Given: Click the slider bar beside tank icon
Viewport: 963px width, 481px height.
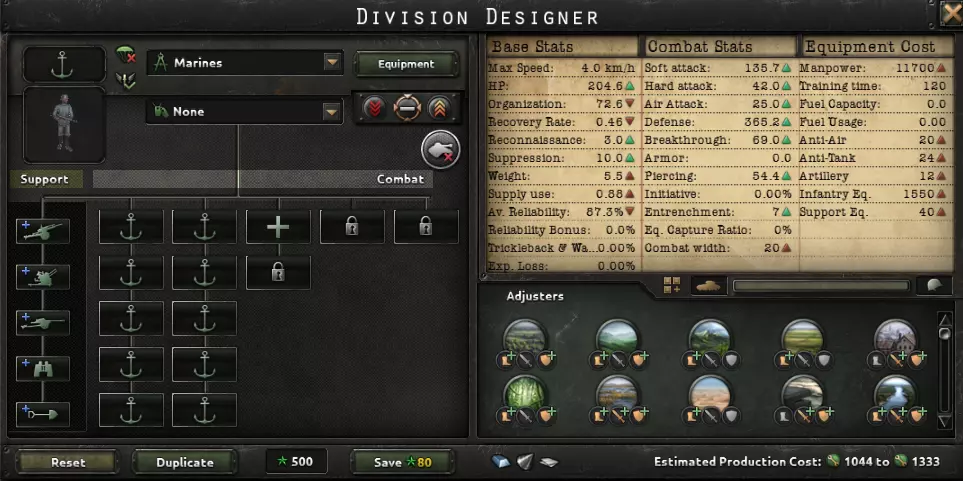Looking at the screenshot, I should tap(821, 286).
